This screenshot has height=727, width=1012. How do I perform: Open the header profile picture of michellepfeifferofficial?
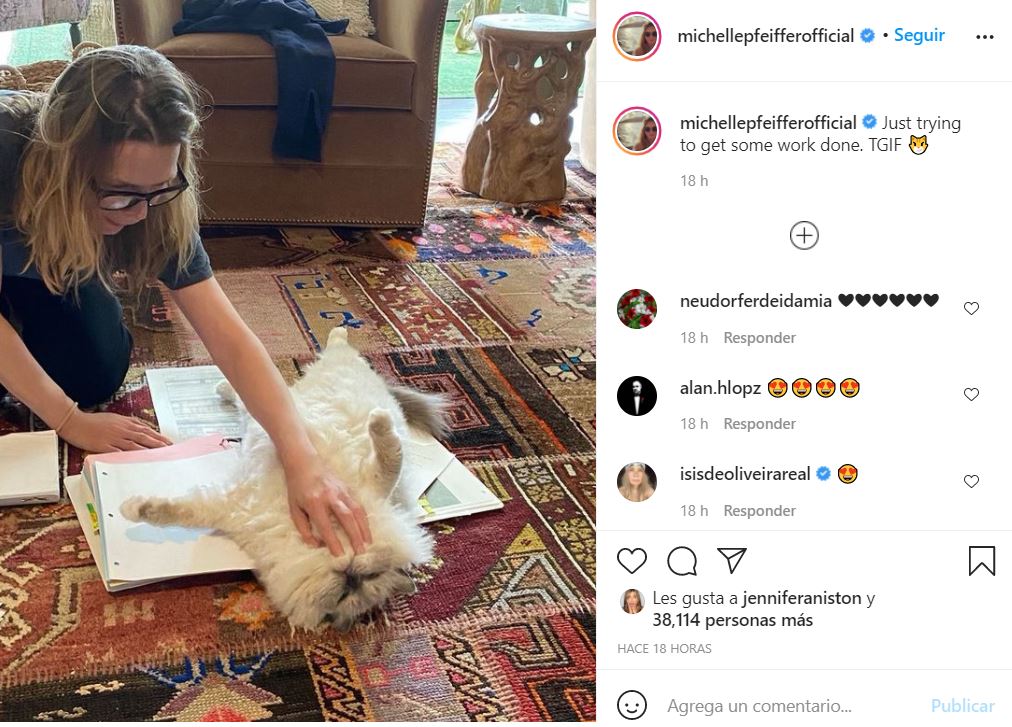click(x=637, y=36)
